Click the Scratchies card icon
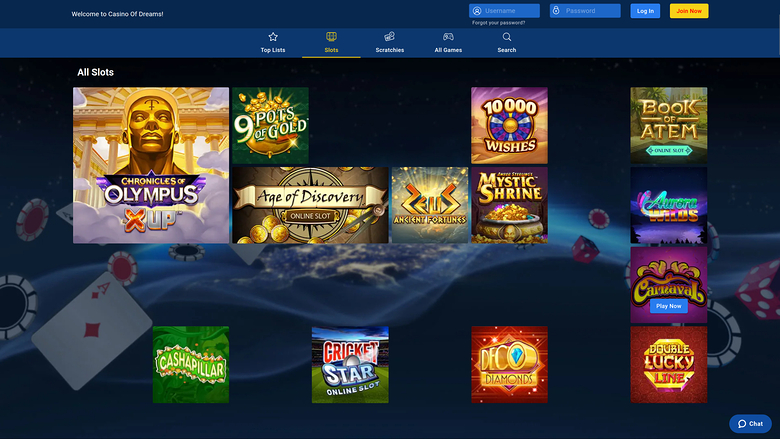Viewport: 780px width, 439px height. coord(390,36)
